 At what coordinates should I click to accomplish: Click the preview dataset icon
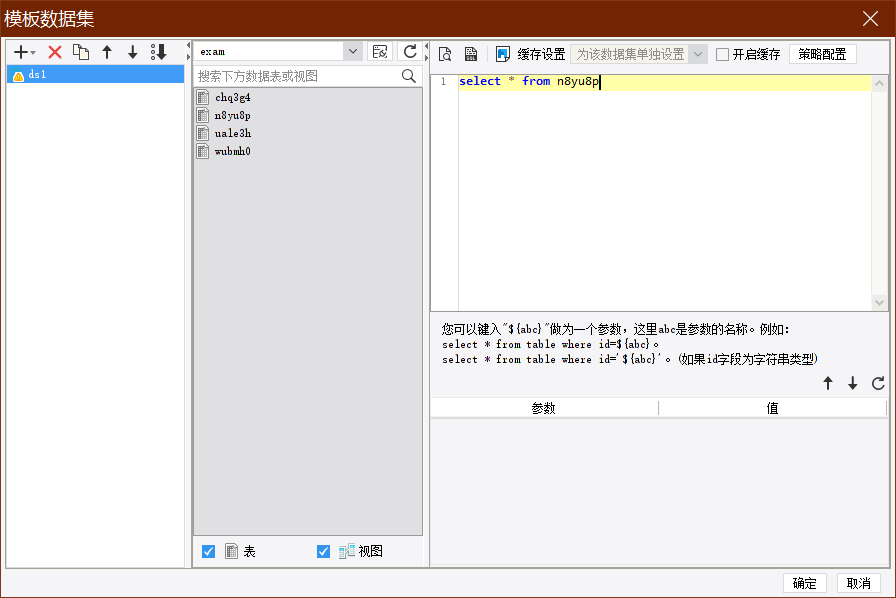coord(445,54)
